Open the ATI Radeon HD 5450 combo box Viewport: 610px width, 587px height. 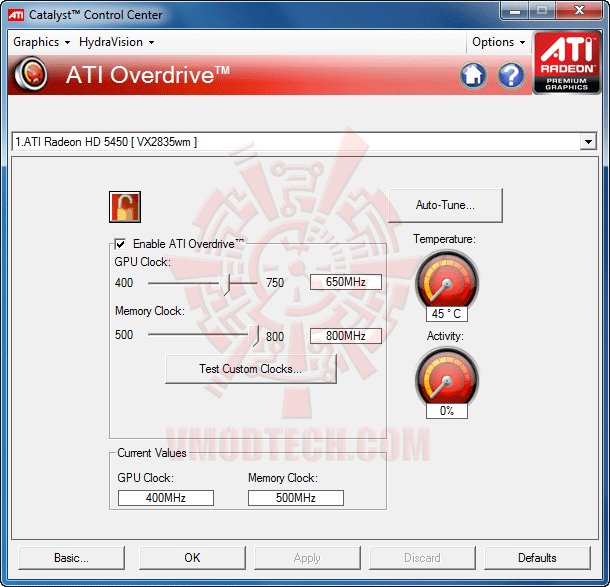(304, 142)
